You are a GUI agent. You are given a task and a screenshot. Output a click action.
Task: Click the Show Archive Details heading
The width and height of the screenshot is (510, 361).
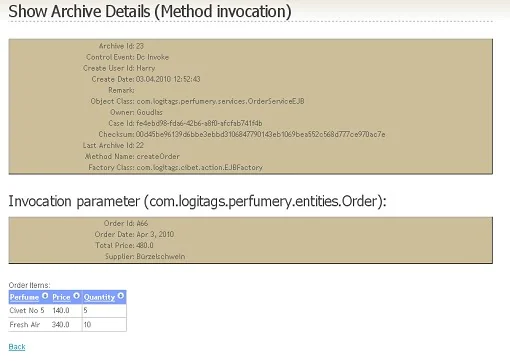tap(150, 11)
